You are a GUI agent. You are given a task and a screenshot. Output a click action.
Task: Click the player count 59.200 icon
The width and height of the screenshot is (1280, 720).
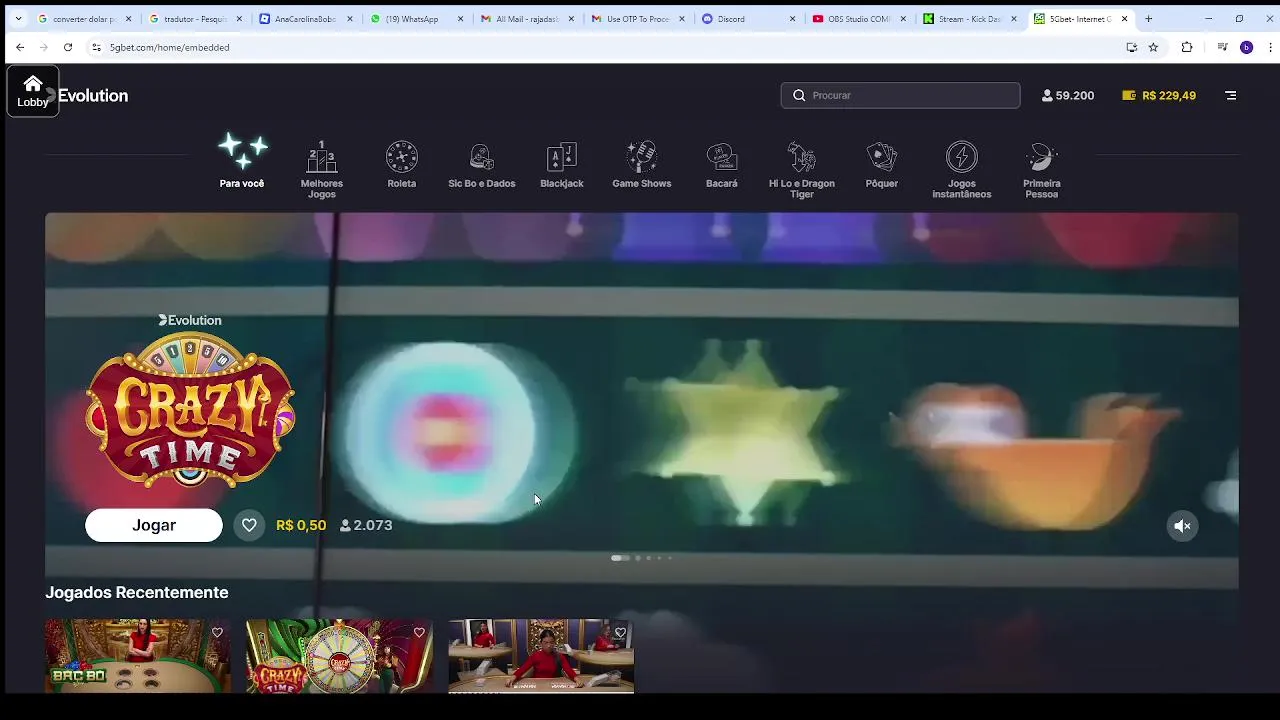pos(1047,95)
